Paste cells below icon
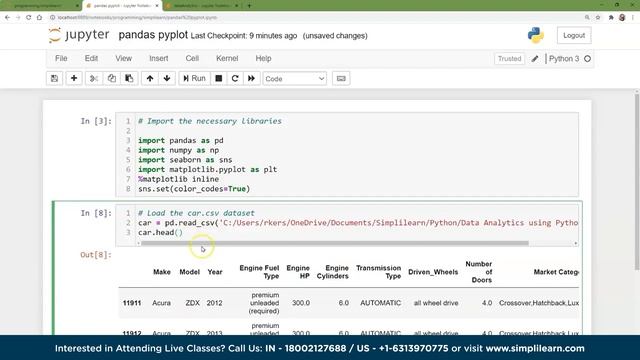This screenshot has width=640, height=360. click(x=129, y=78)
